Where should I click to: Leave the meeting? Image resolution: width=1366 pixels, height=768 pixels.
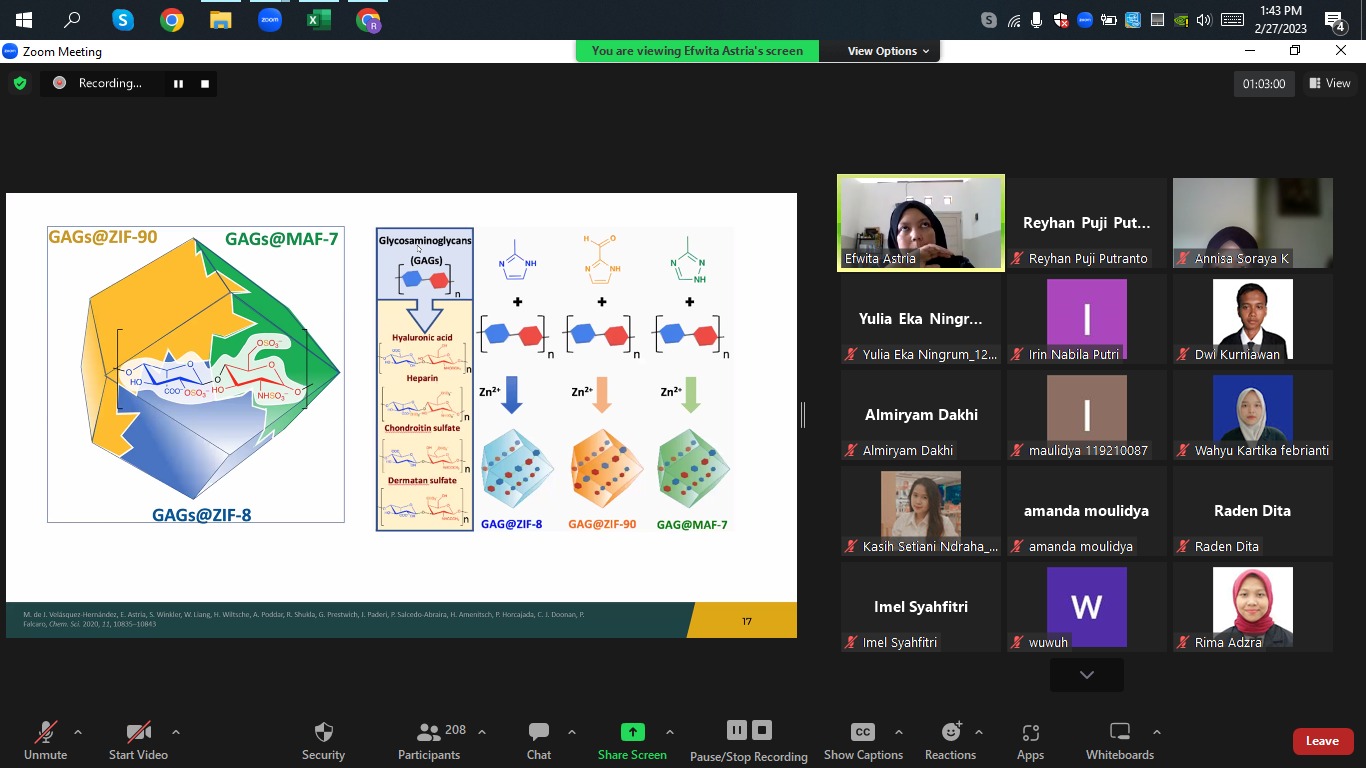click(x=1321, y=741)
